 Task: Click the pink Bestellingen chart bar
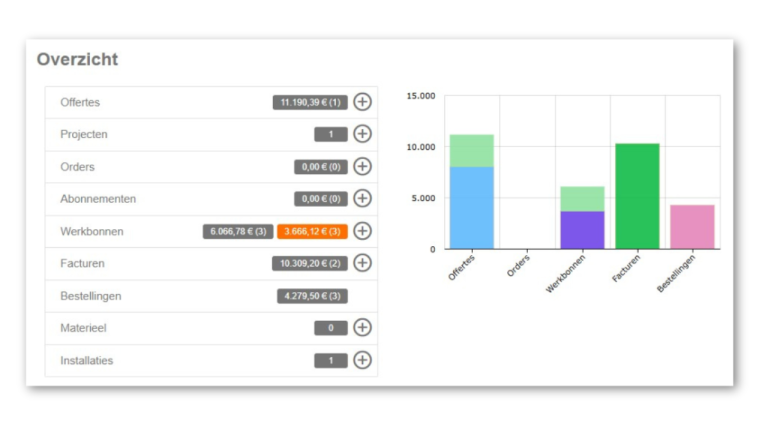[x=692, y=227]
